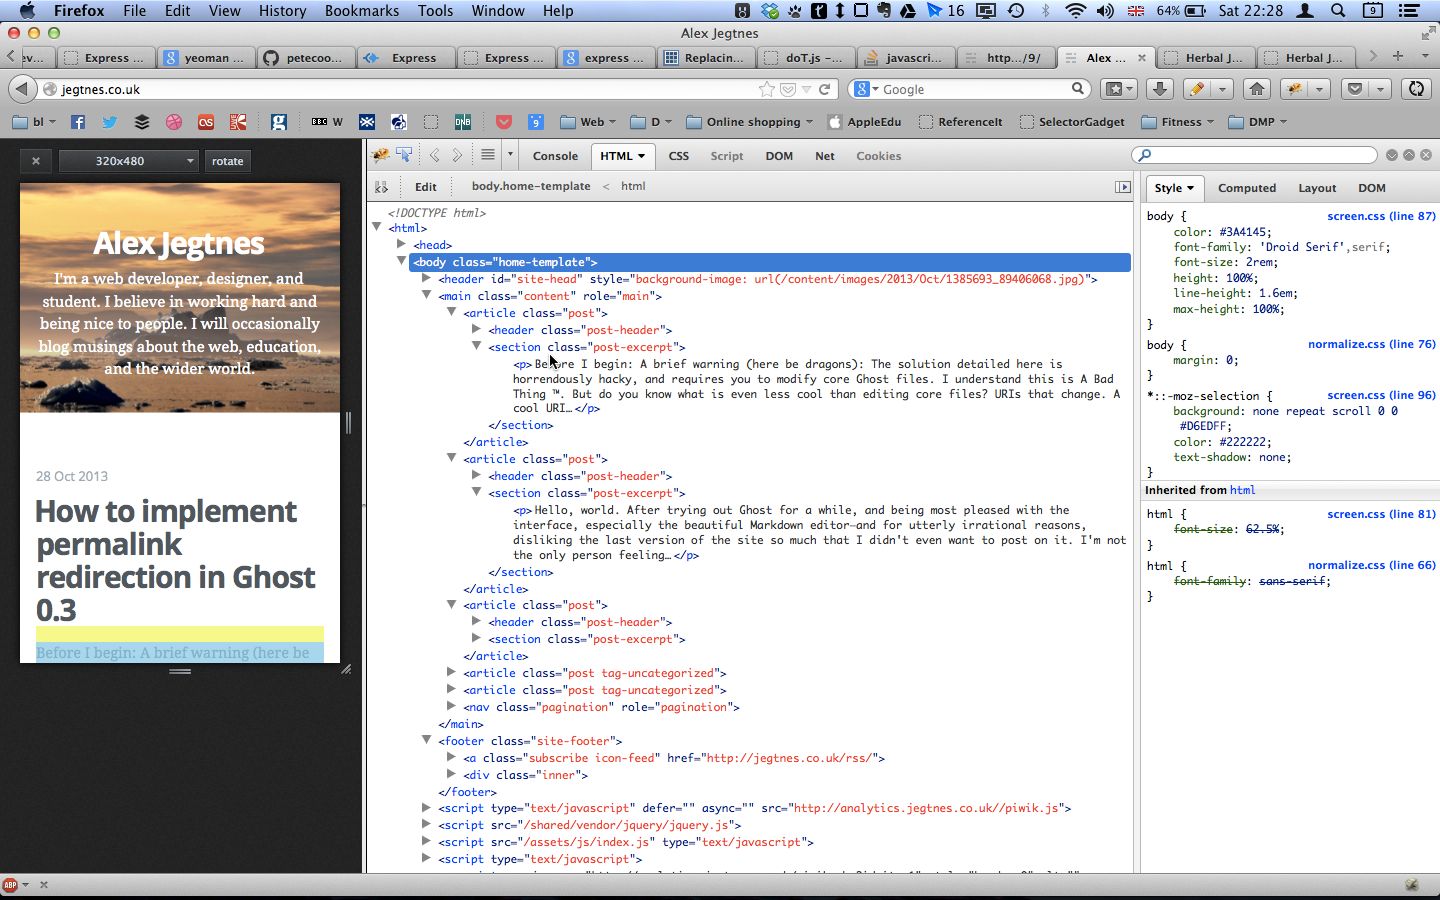Open the Layout side panel tab
The image size is (1440, 900).
(1317, 188)
